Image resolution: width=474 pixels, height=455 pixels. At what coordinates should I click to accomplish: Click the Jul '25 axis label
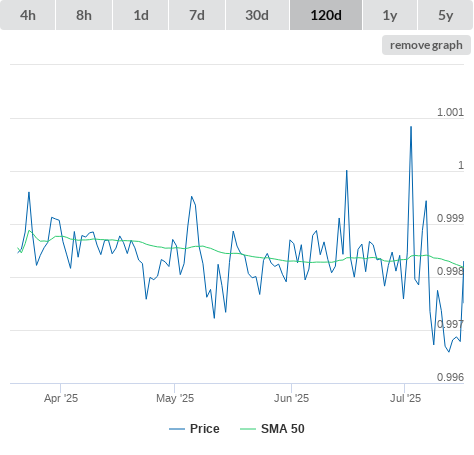click(x=405, y=398)
